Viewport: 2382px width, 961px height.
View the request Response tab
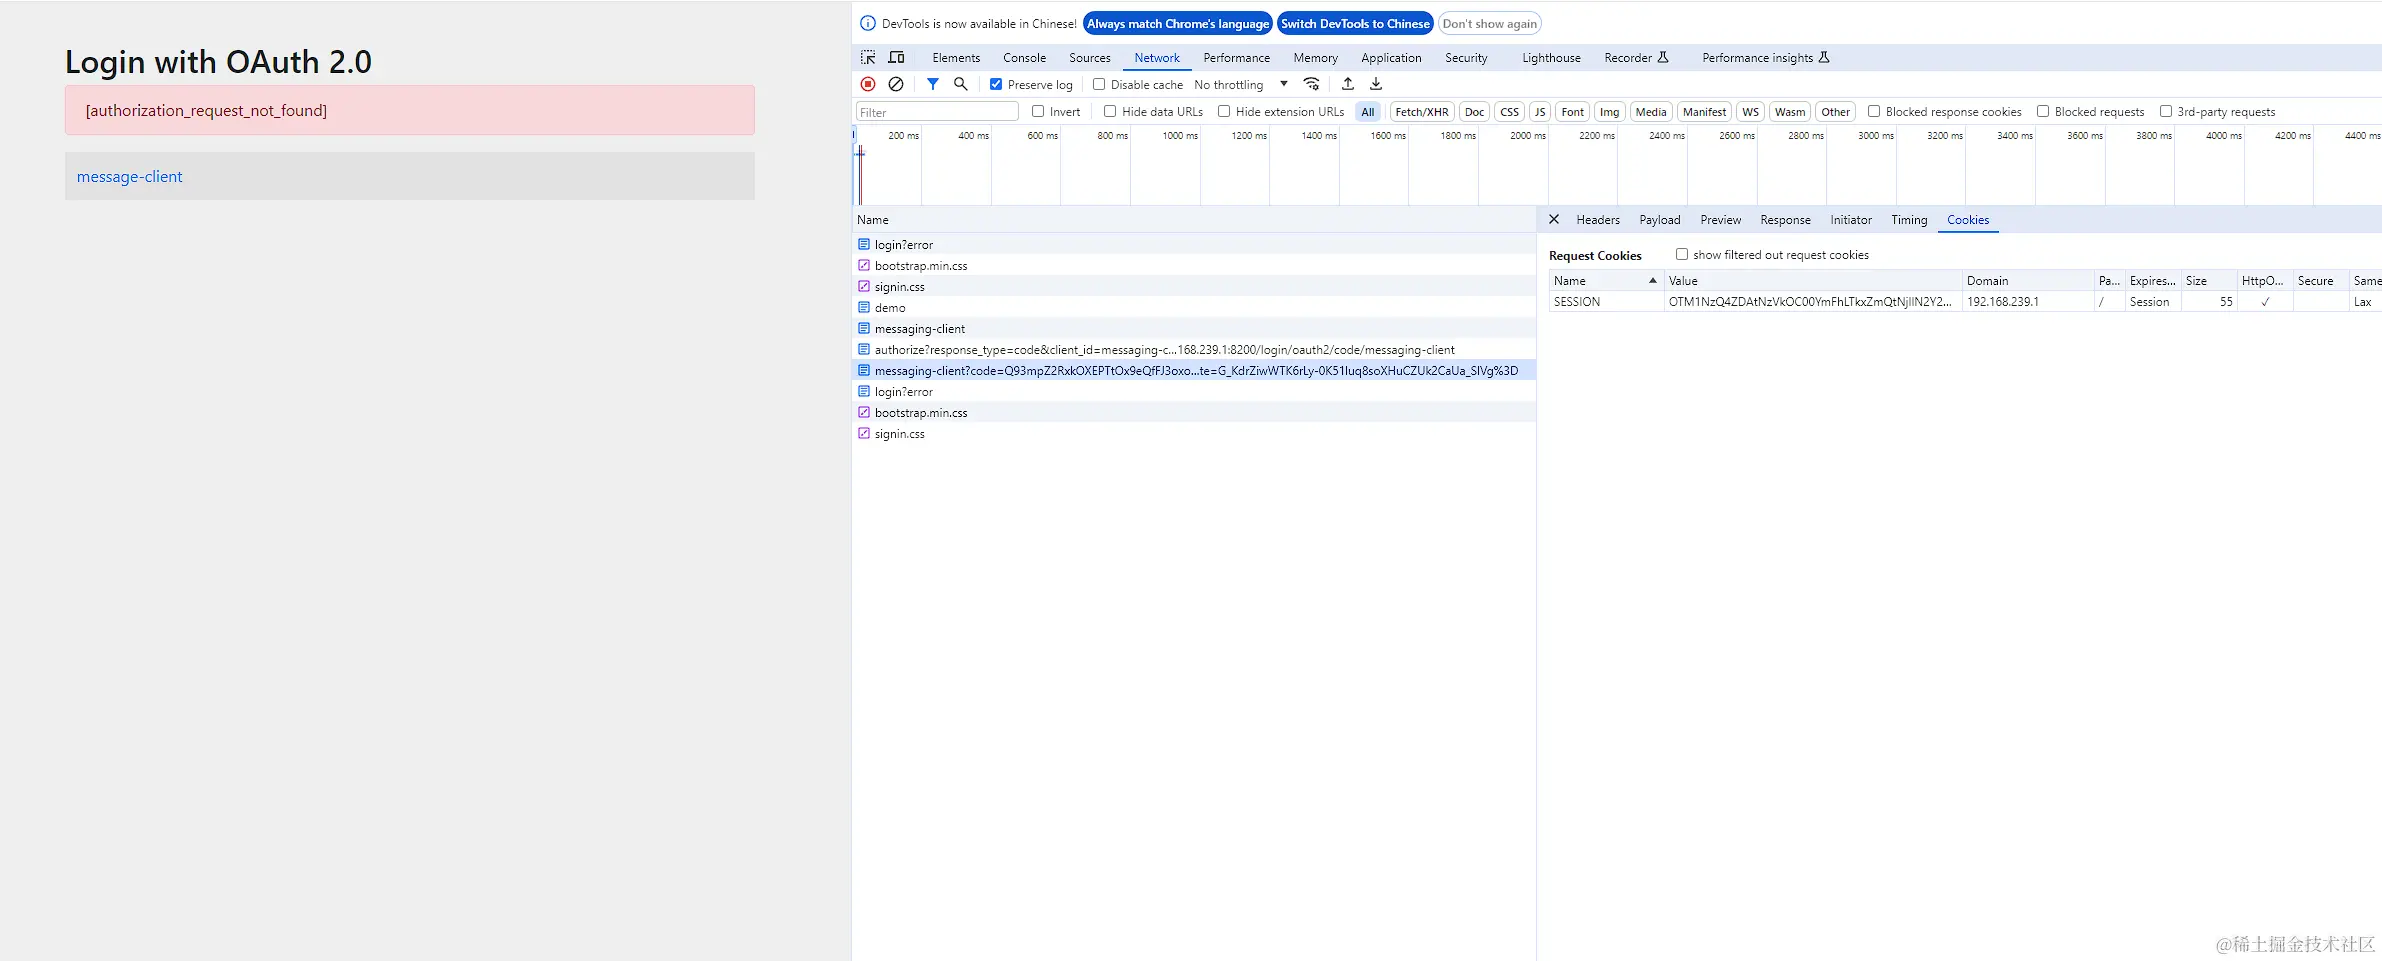click(1786, 220)
